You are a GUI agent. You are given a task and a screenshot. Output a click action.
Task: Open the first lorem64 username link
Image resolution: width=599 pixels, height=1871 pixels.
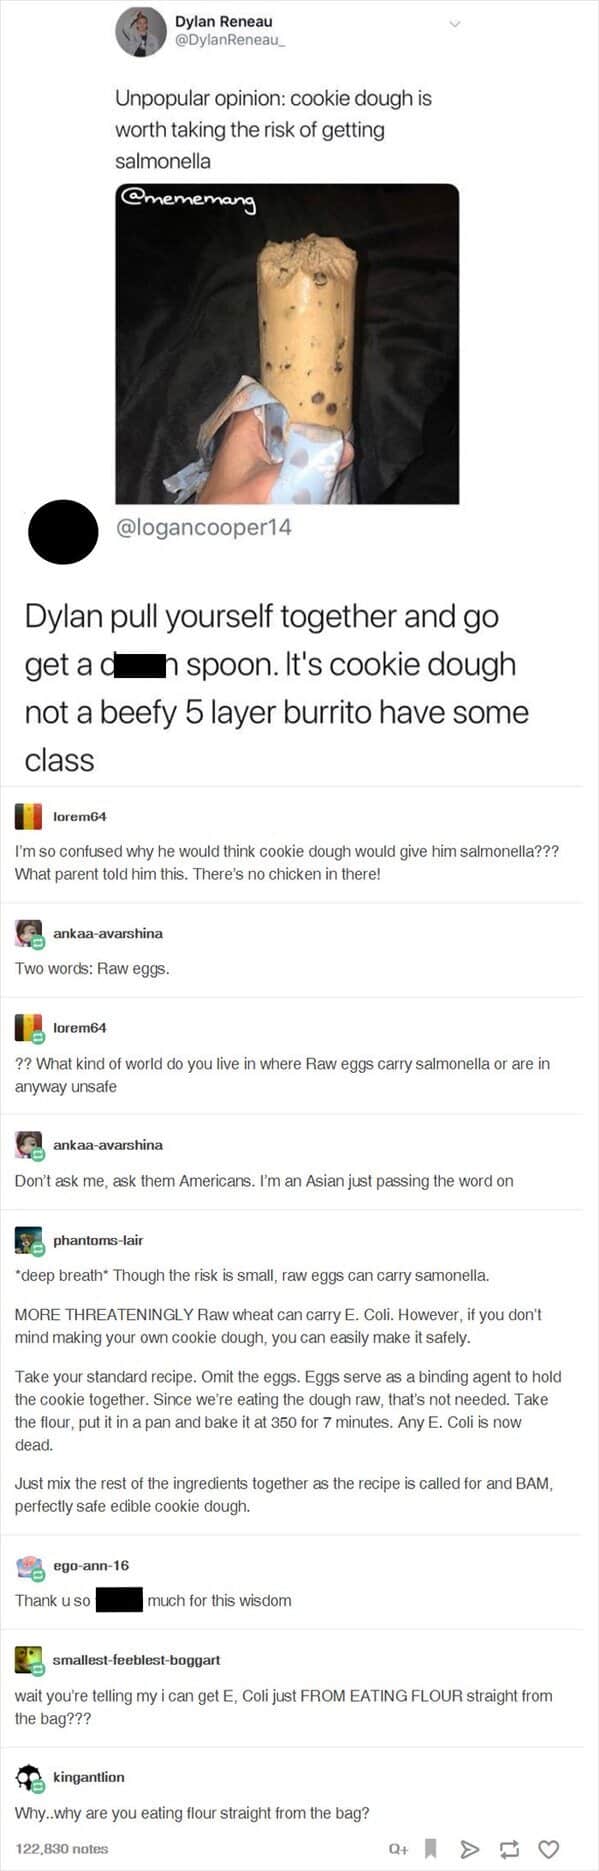coord(79,816)
